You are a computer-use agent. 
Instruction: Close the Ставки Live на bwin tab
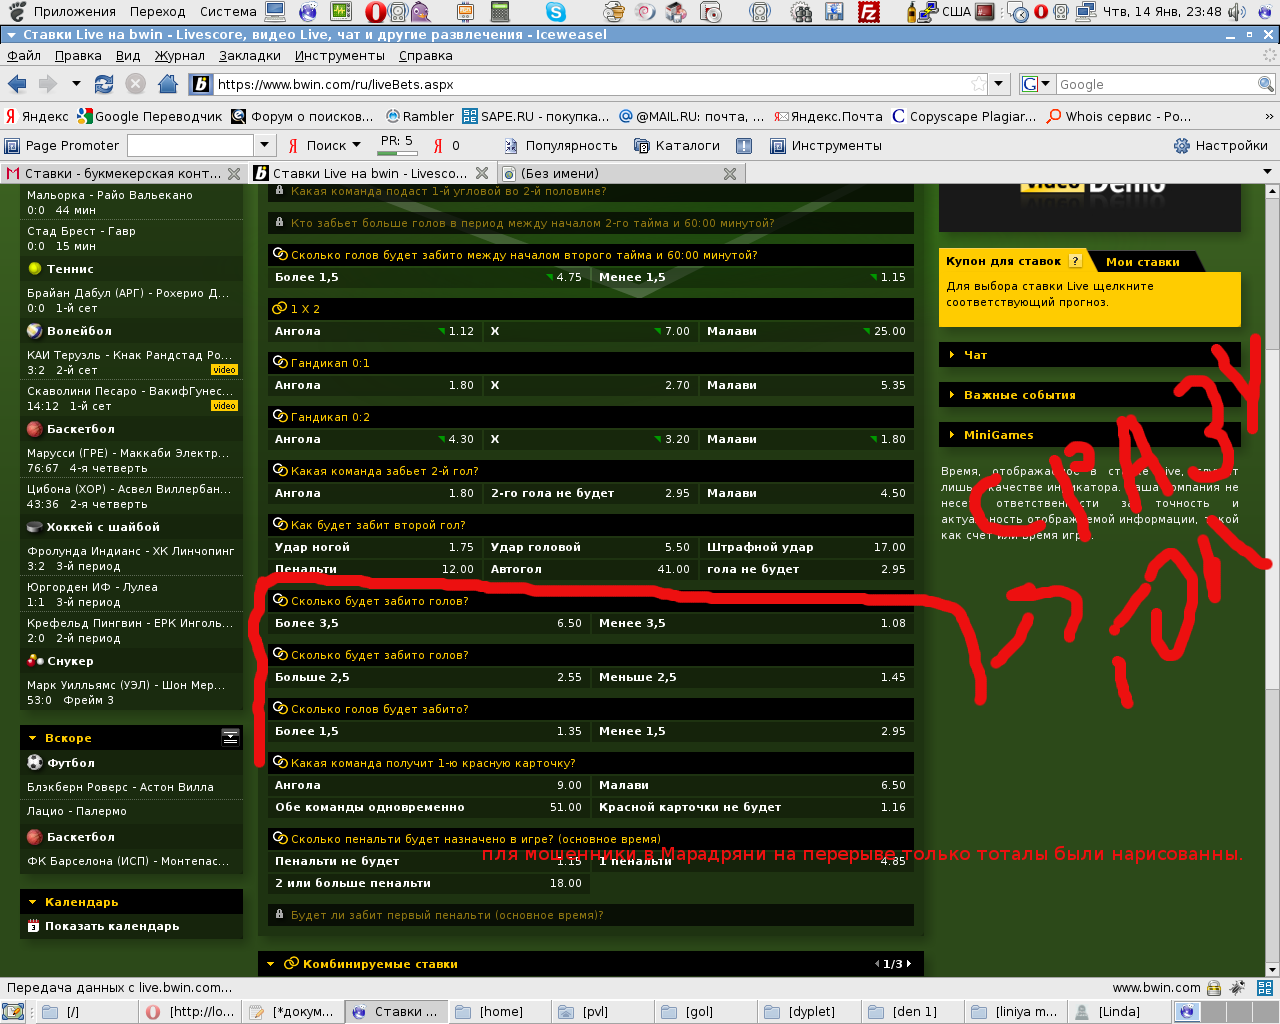point(482,173)
